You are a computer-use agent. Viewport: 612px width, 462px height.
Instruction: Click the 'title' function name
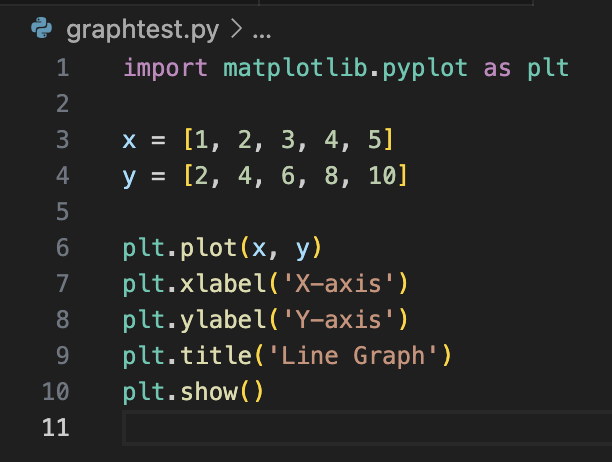tap(216, 355)
